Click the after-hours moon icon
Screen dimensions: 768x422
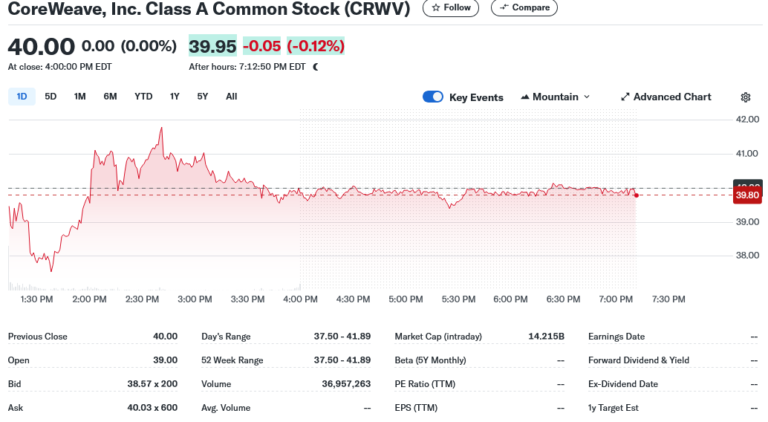coord(315,67)
